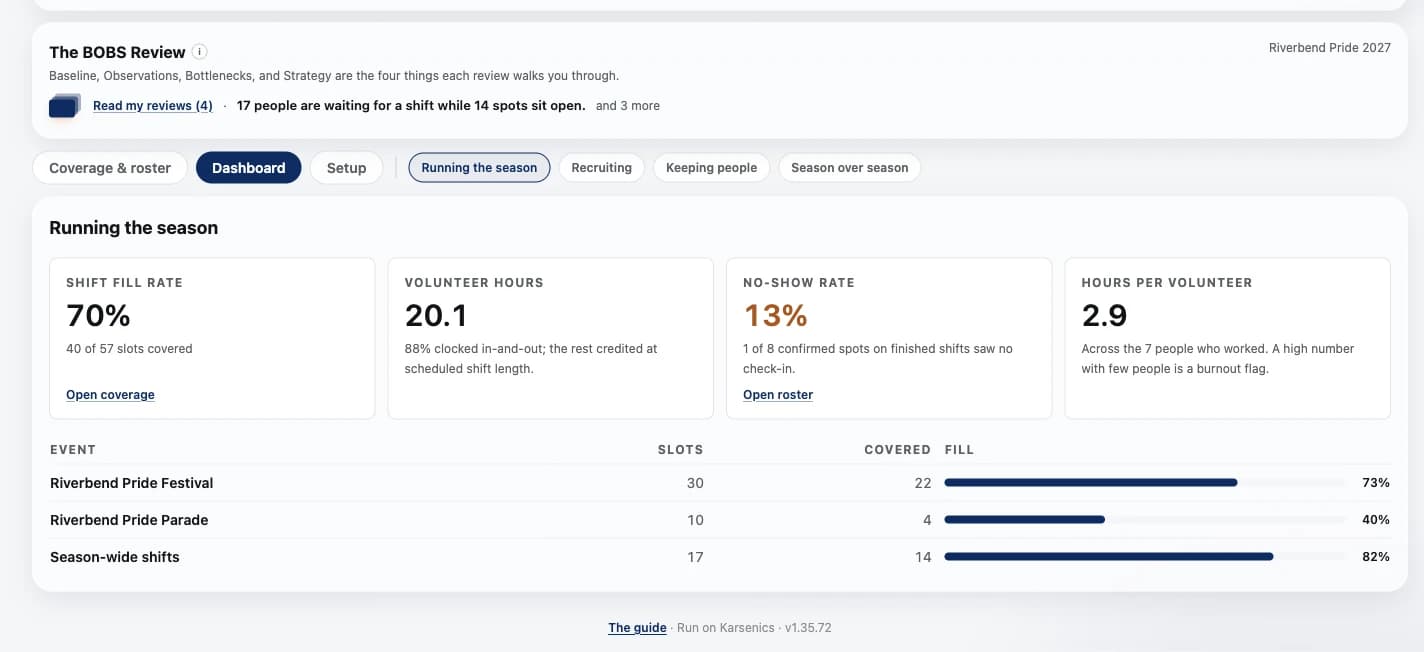This screenshot has width=1424, height=652.
Task: Select Running the season filter
Action: pyautogui.click(x=480, y=168)
